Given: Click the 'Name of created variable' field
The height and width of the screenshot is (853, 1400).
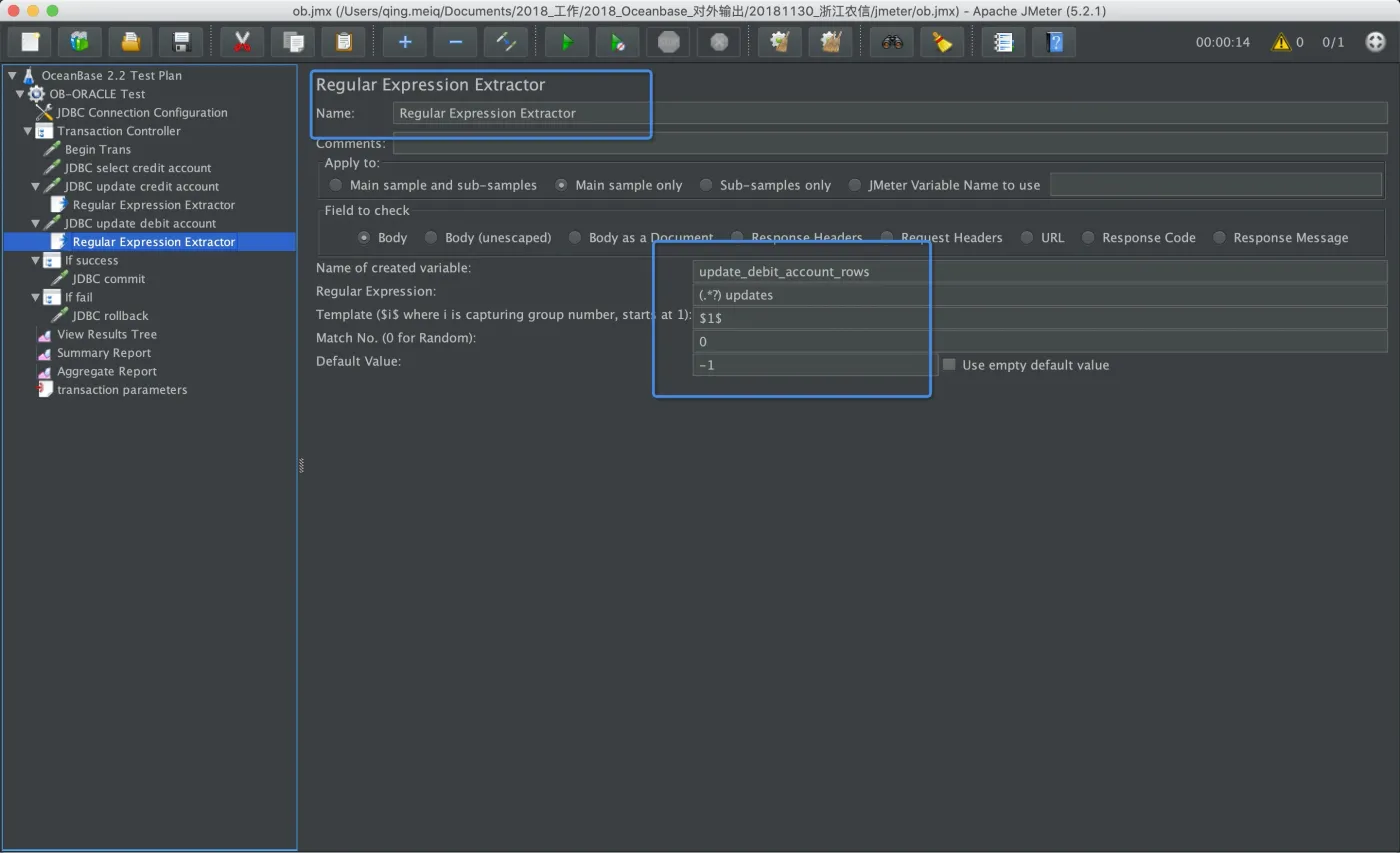Looking at the screenshot, I should pos(1040,271).
